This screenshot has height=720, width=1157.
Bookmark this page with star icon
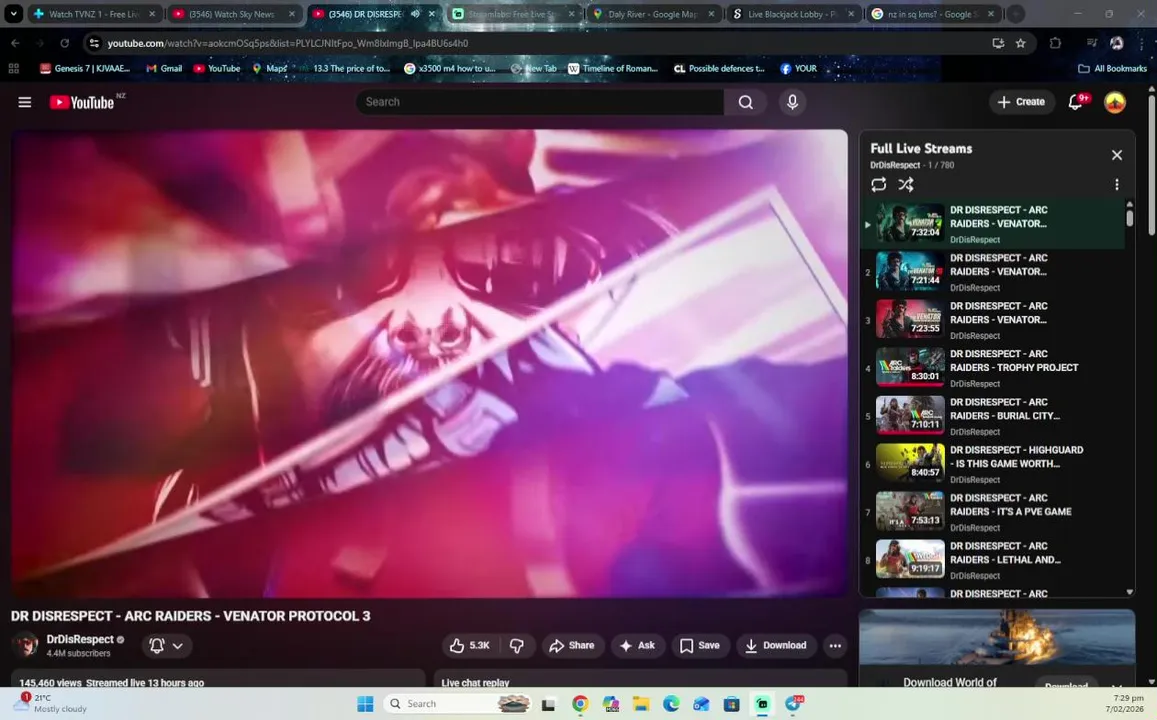[x=1020, y=43]
